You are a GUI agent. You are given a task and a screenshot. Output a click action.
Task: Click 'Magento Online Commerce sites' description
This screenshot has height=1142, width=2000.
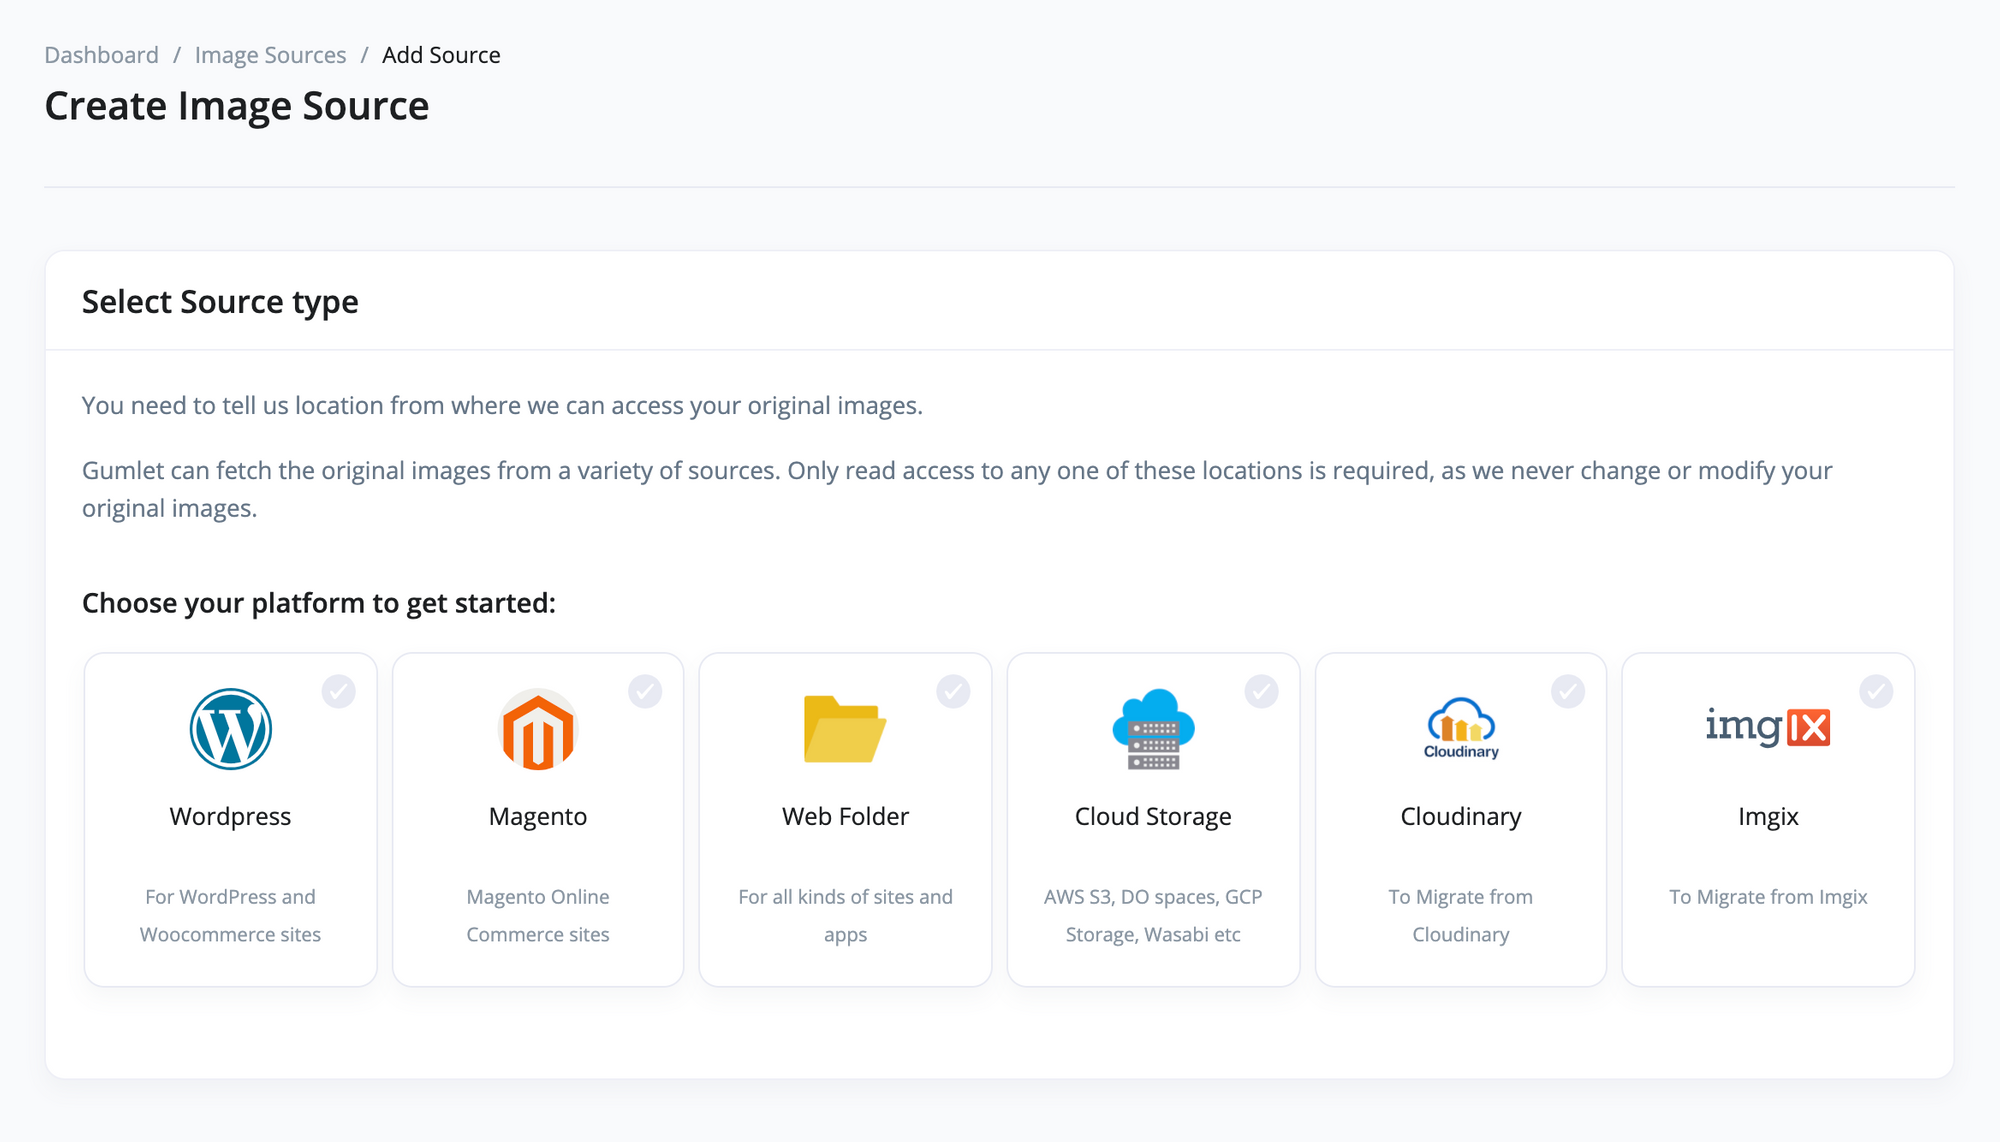(538, 915)
